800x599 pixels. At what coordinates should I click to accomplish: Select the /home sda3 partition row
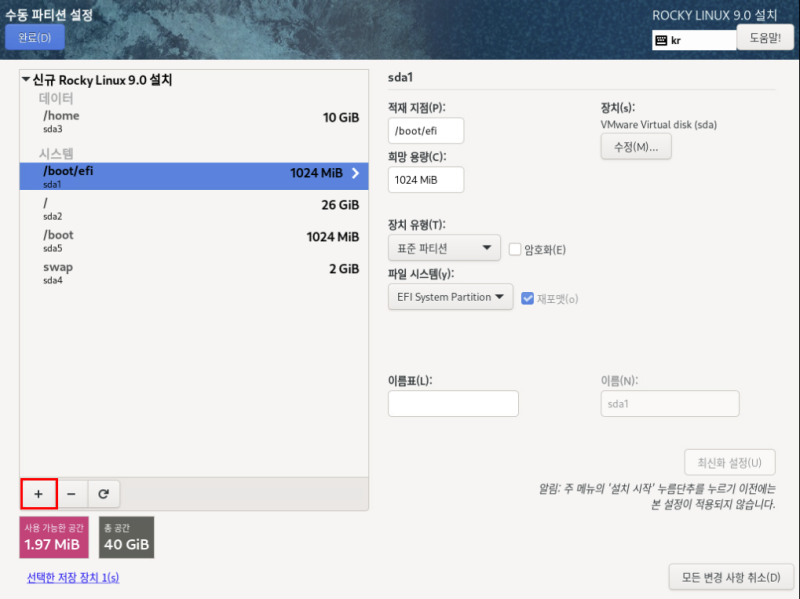pos(194,121)
